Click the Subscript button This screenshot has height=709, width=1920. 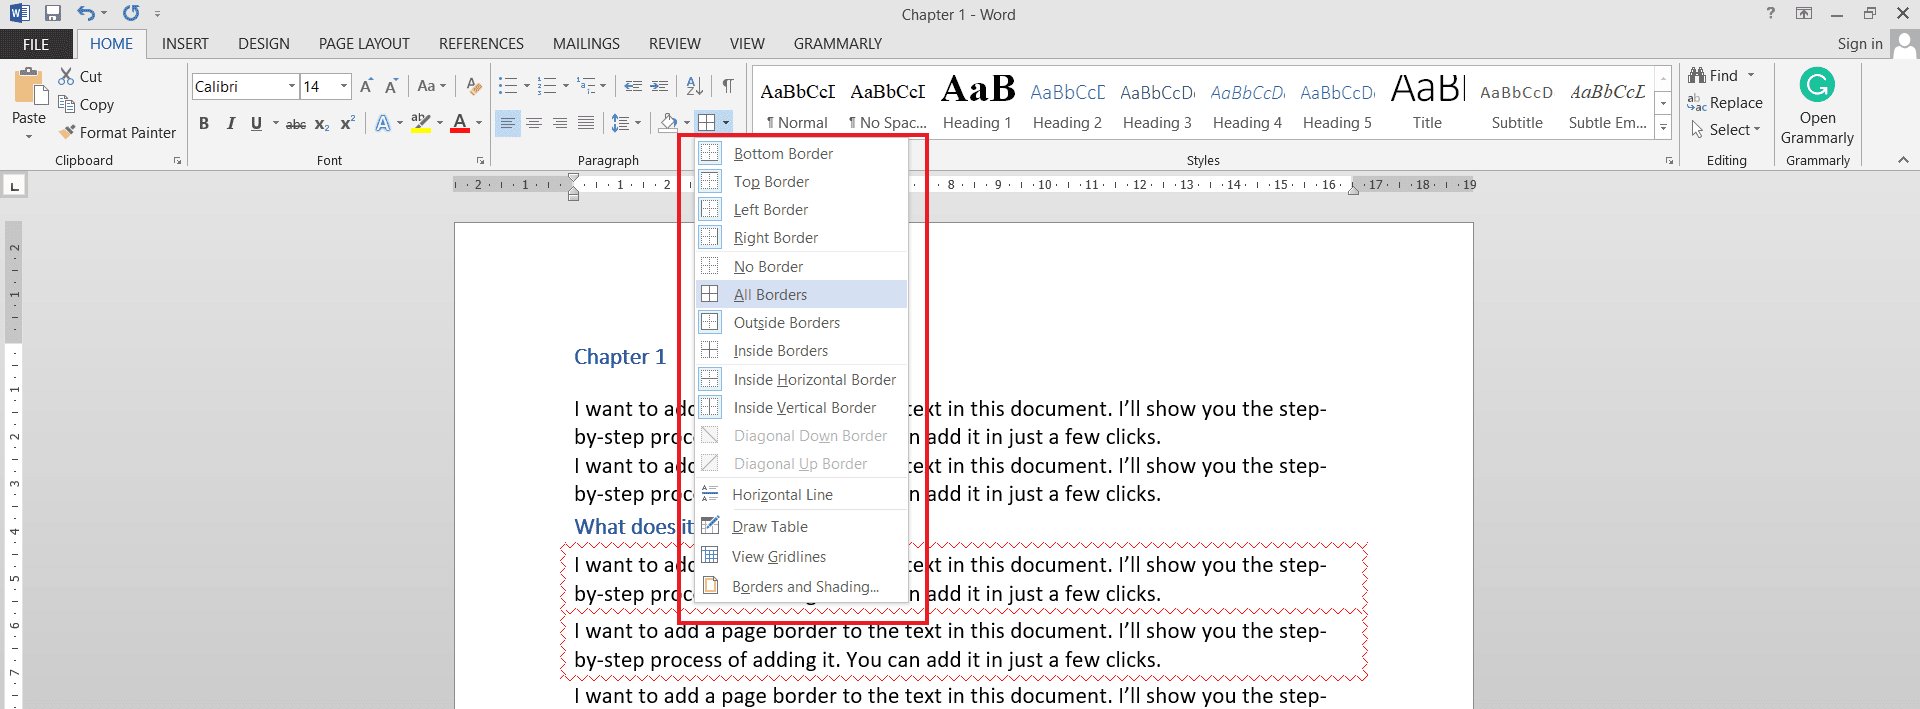pos(321,124)
